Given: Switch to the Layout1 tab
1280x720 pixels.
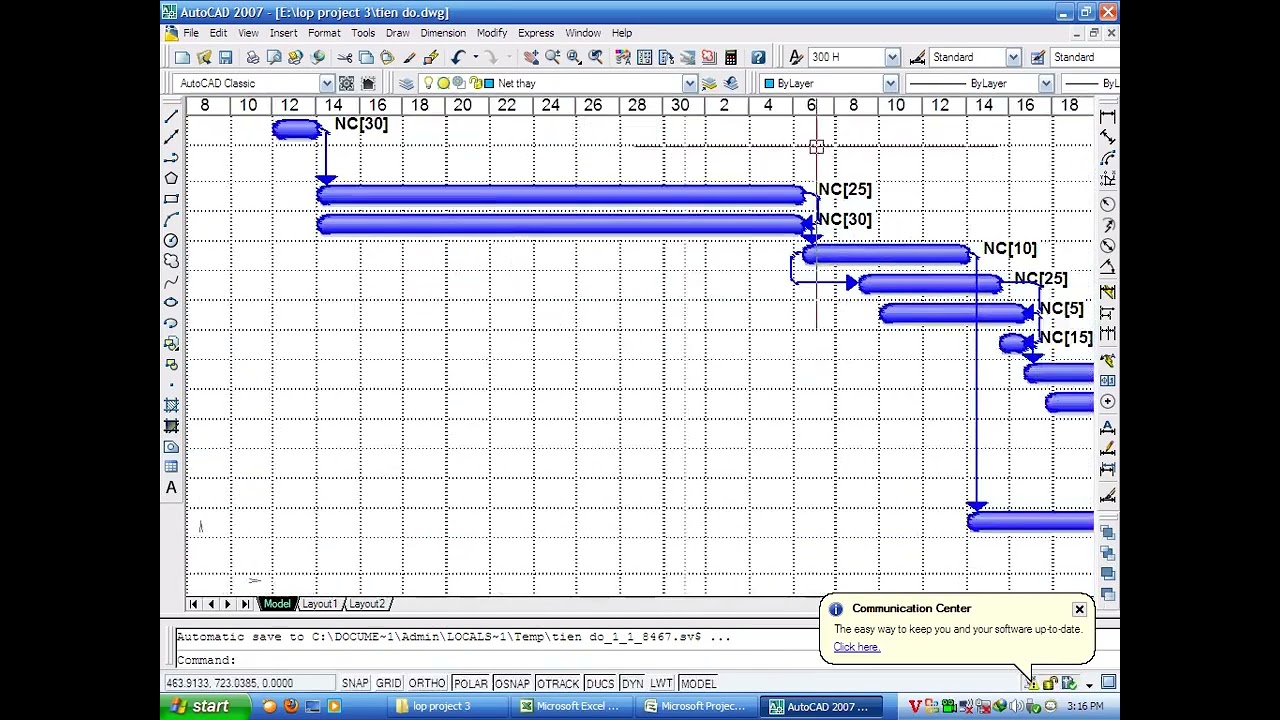Looking at the screenshot, I should [x=320, y=604].
